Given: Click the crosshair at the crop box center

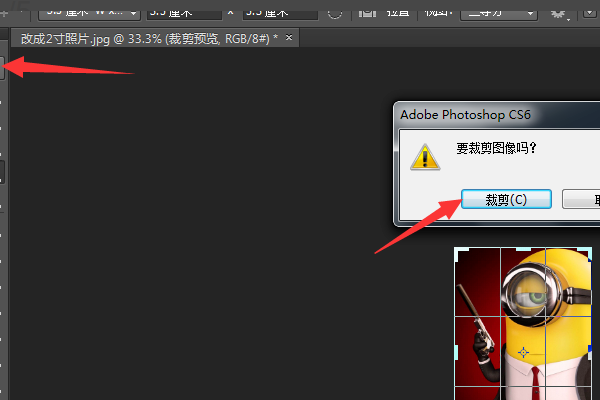Looking at the screenshot, I should coord(523,352).
